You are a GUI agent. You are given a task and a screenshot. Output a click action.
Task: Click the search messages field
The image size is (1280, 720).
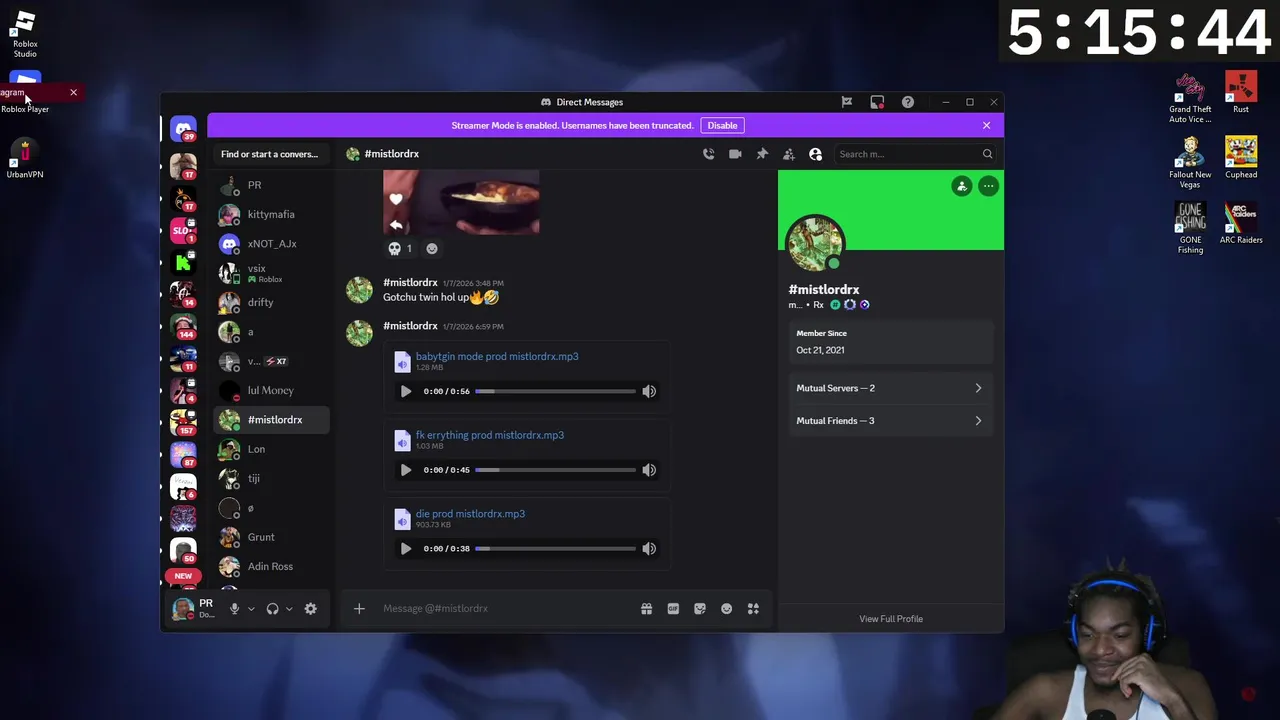[915, 154]
